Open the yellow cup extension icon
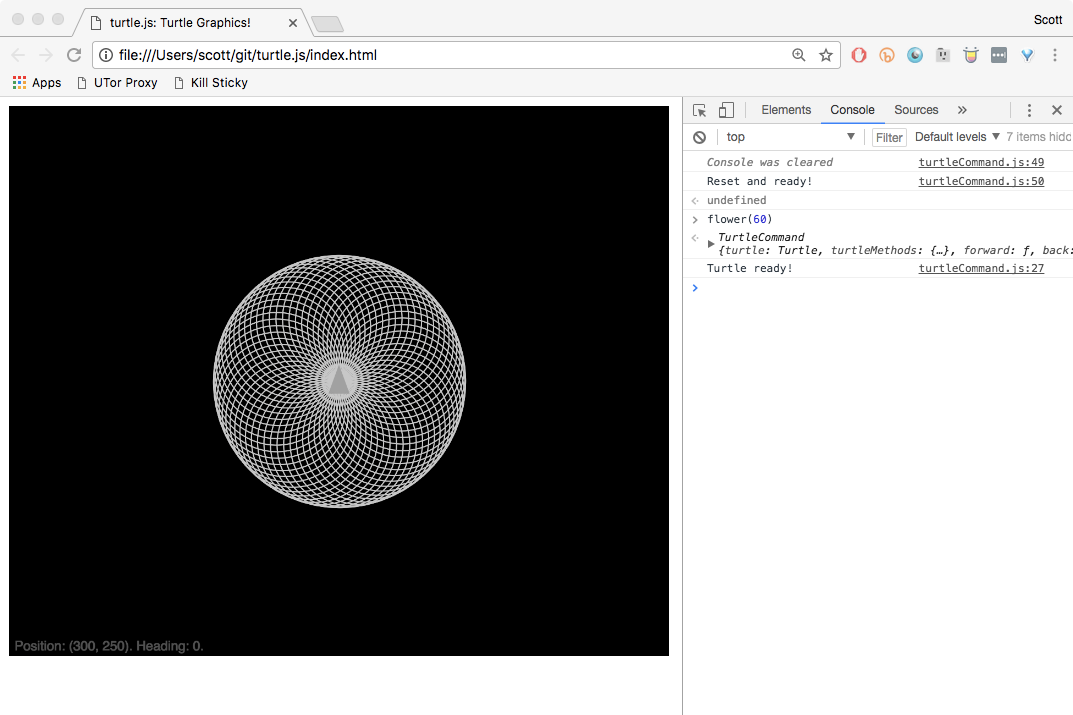Screen dimensions: 1073x715 point(970,55)
